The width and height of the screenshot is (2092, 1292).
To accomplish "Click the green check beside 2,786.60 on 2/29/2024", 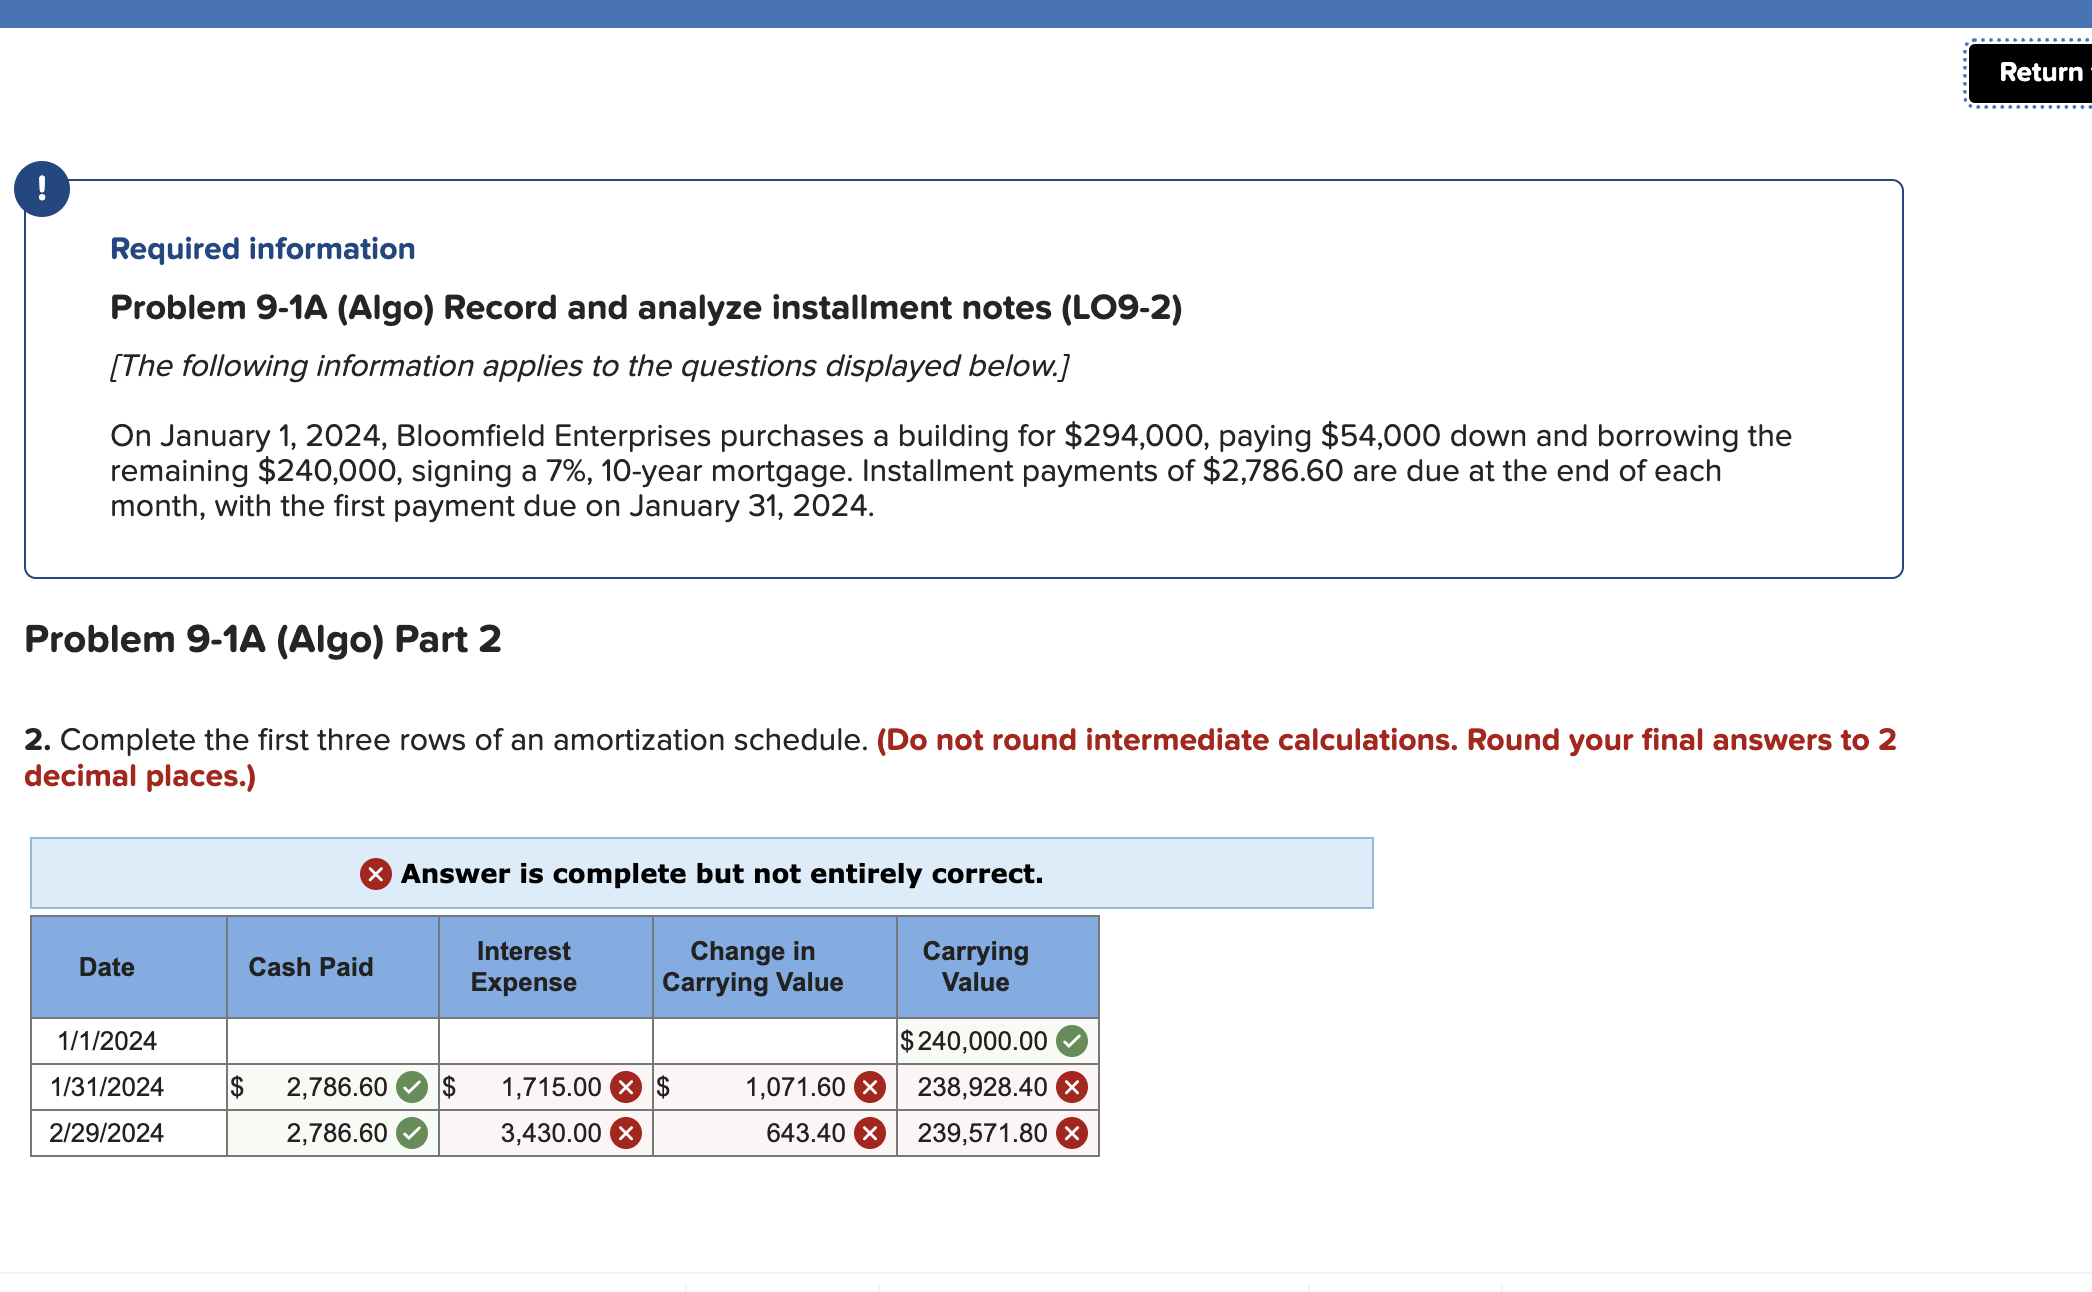I will coord(411,1133).
